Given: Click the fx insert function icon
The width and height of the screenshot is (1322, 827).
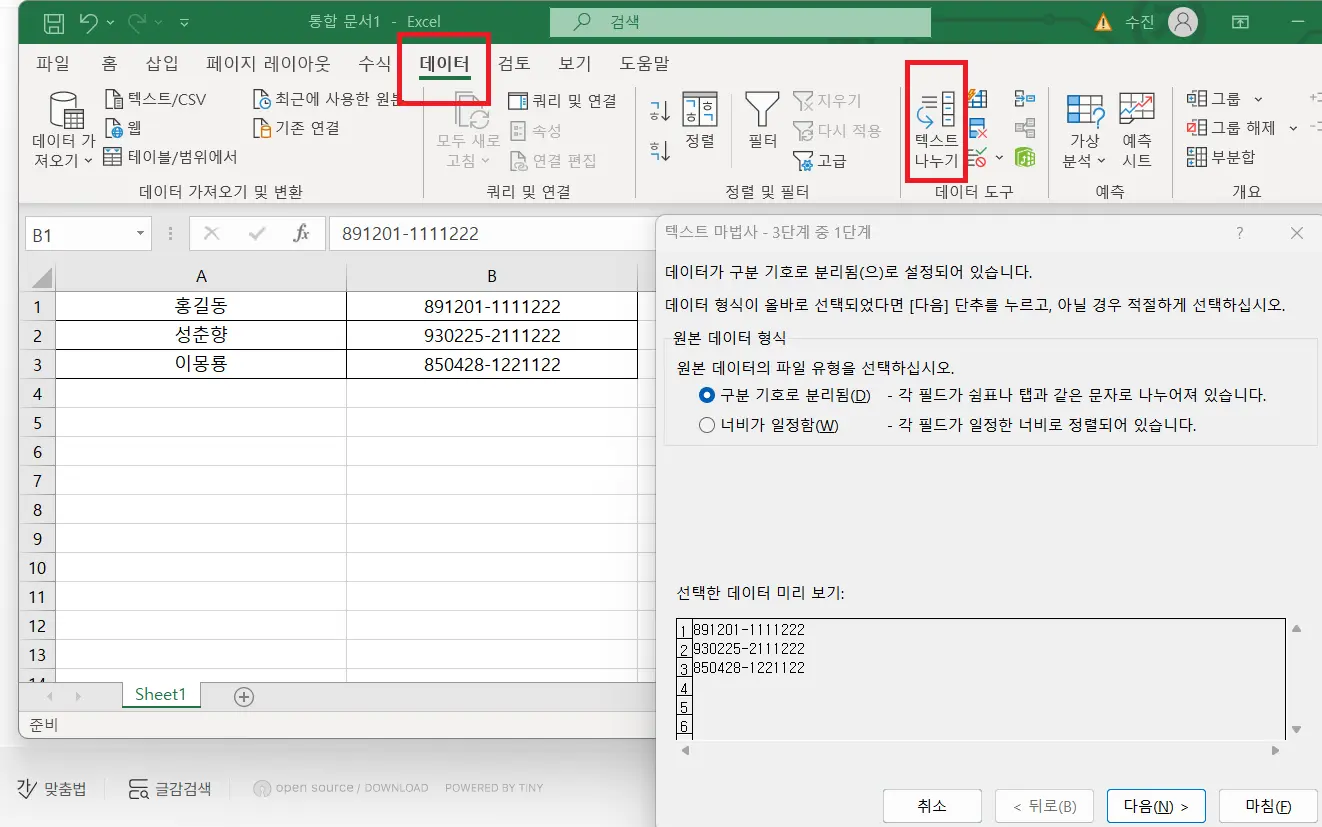Looking at the screenshot, I should (301, 234).
